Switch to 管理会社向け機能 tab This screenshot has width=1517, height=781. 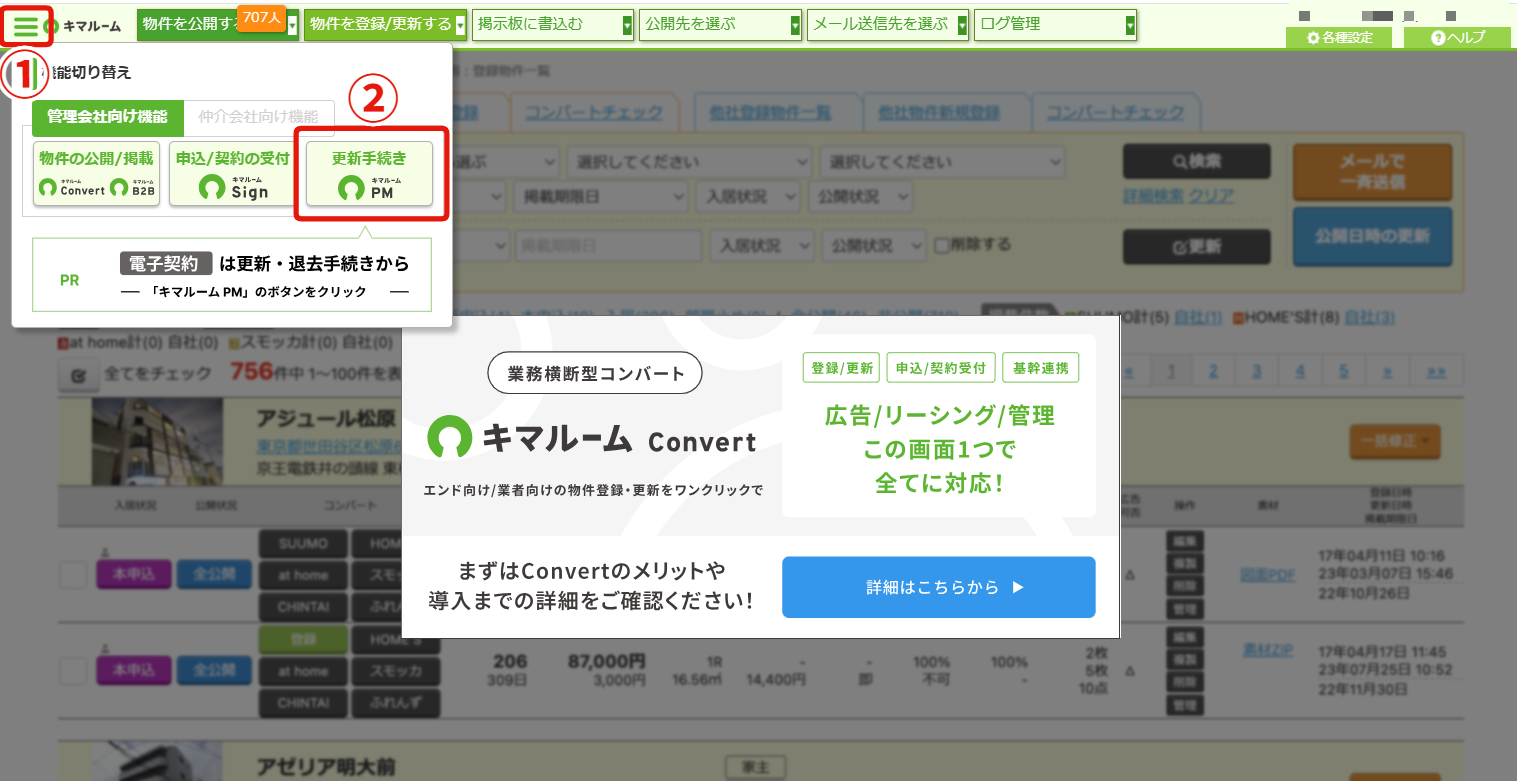click(x=107, y=117)
